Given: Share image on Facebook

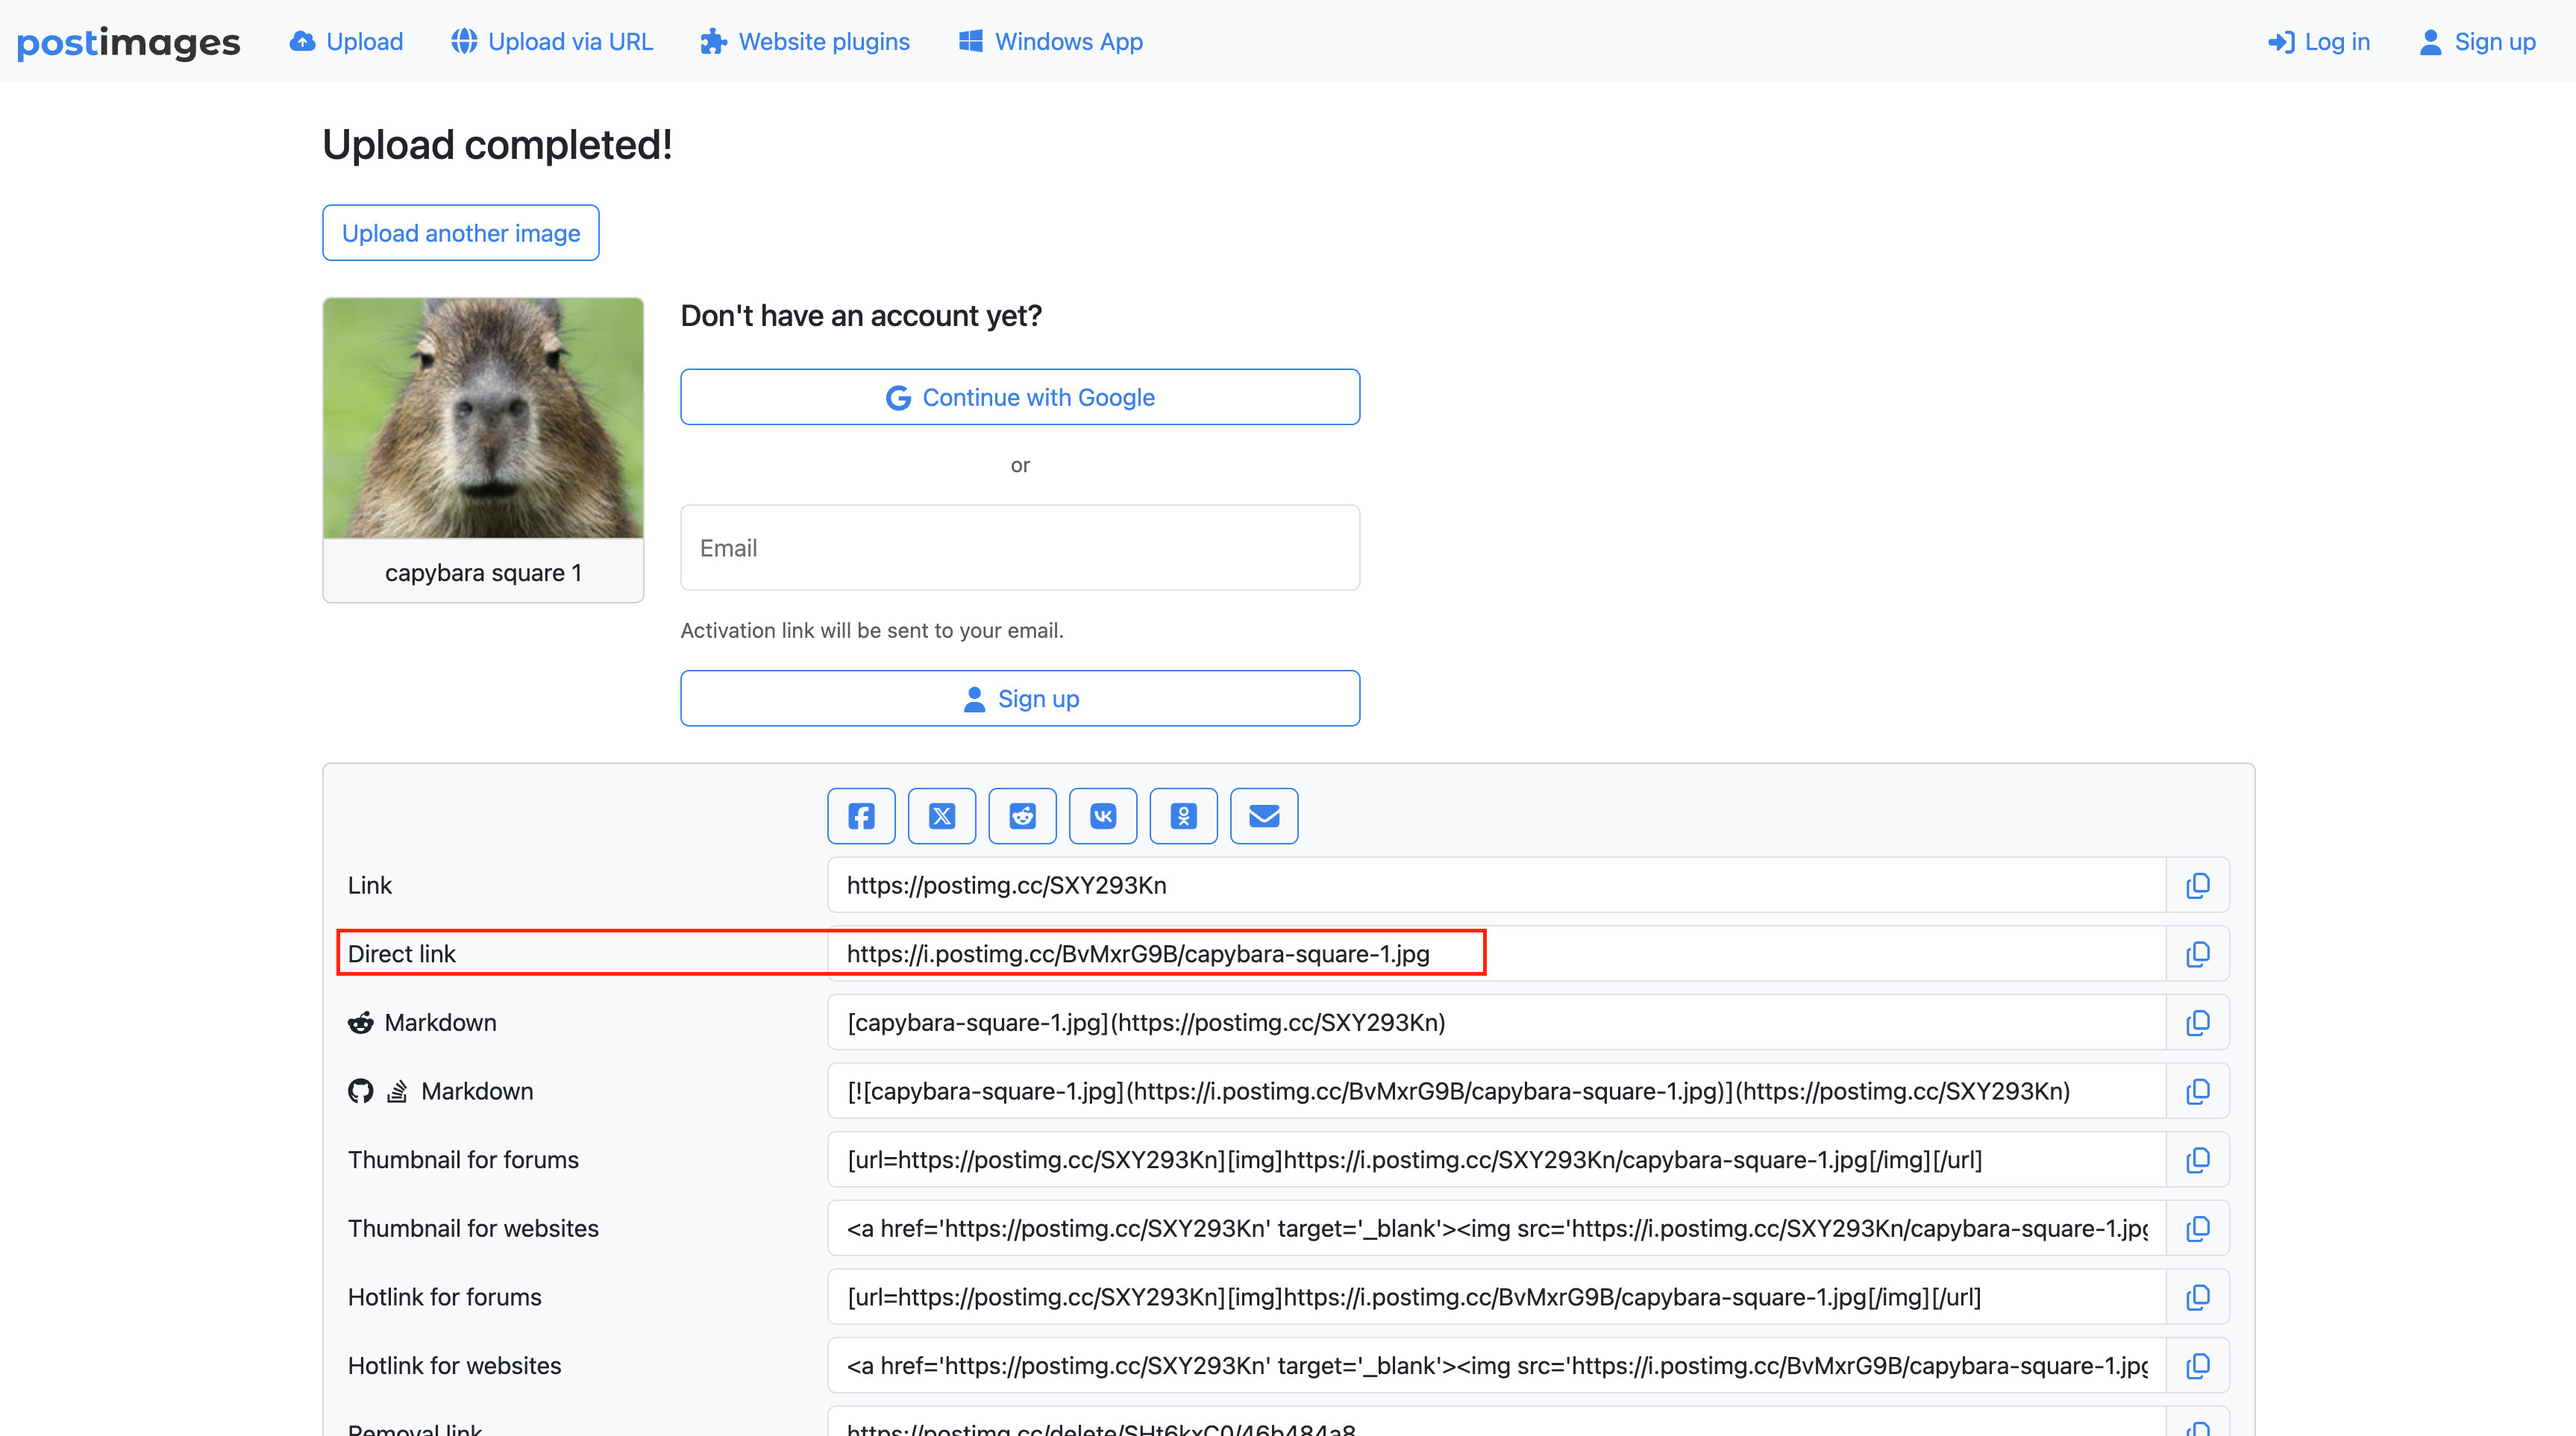Looking at the screenshot, I should 861,816.
